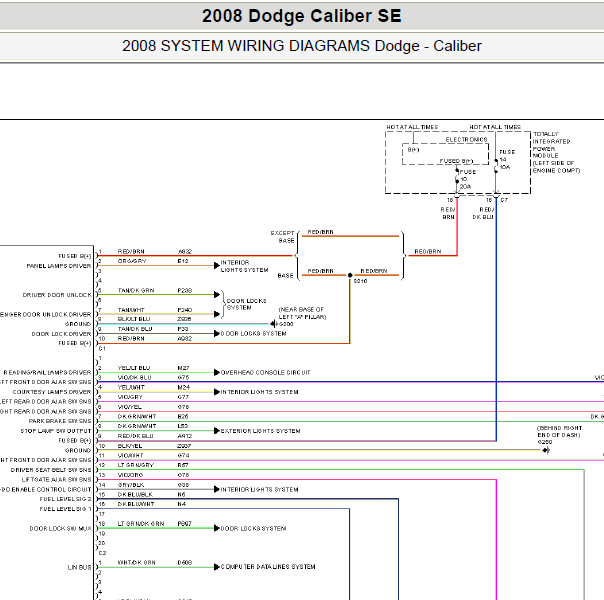Image resolution: width=604 pixels, height=600 pixels.
Task: Click the '2008 Dodge Caliber SE' title
Action: point(302,16)
